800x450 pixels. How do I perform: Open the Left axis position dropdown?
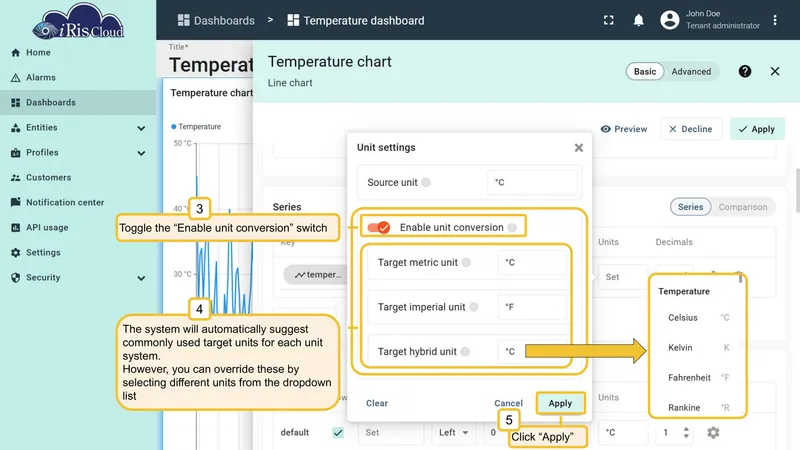point(453,433)
